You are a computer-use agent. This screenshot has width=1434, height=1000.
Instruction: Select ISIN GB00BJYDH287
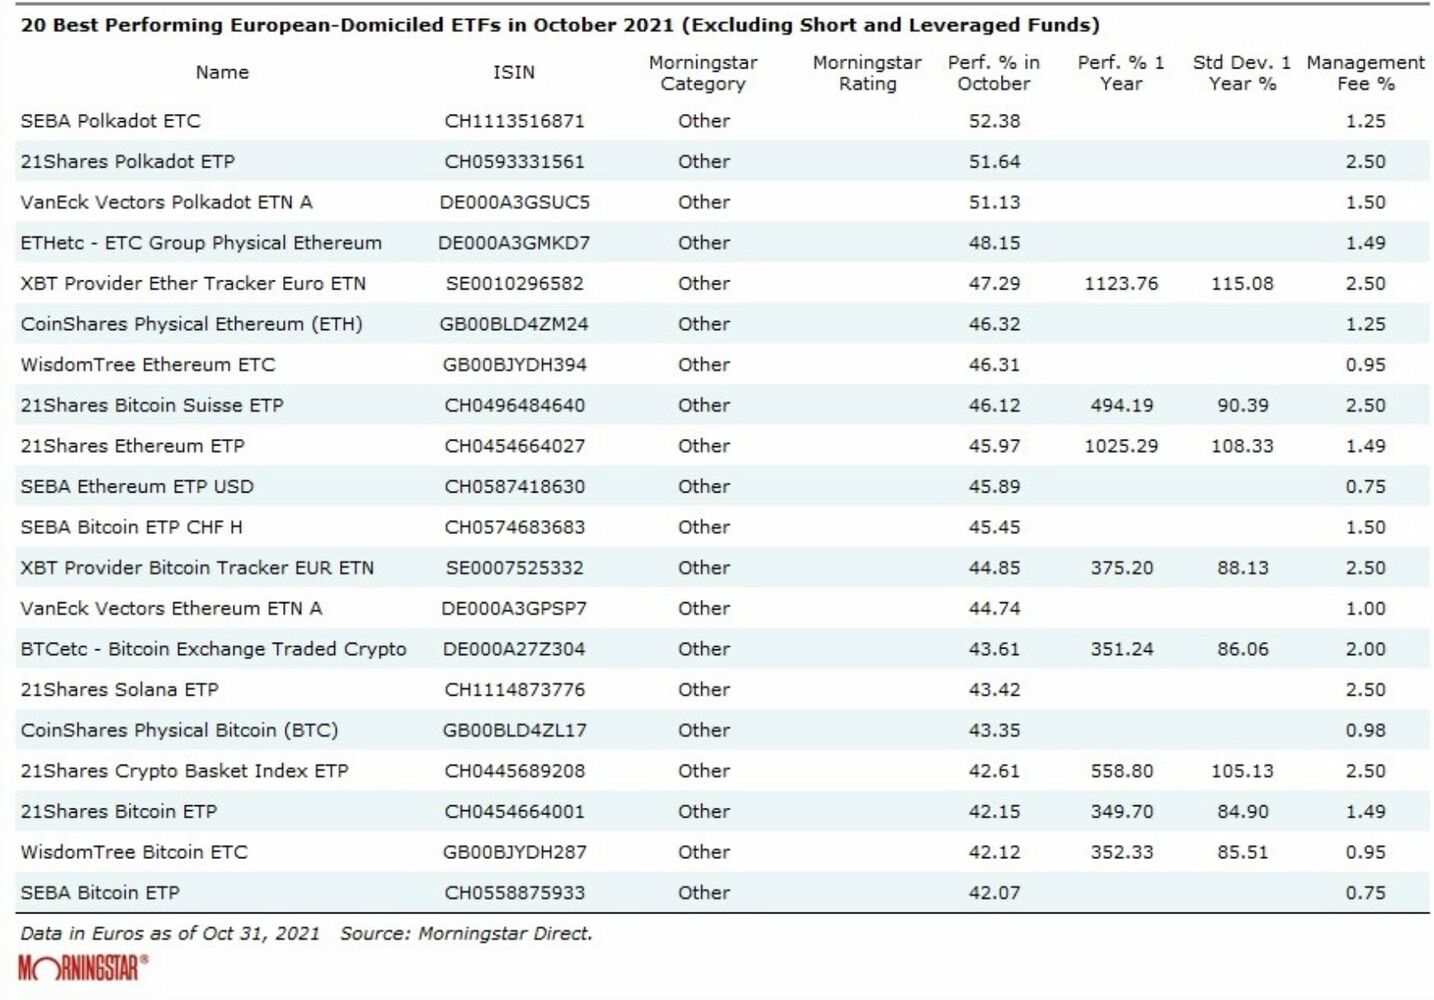pos(514,852)
